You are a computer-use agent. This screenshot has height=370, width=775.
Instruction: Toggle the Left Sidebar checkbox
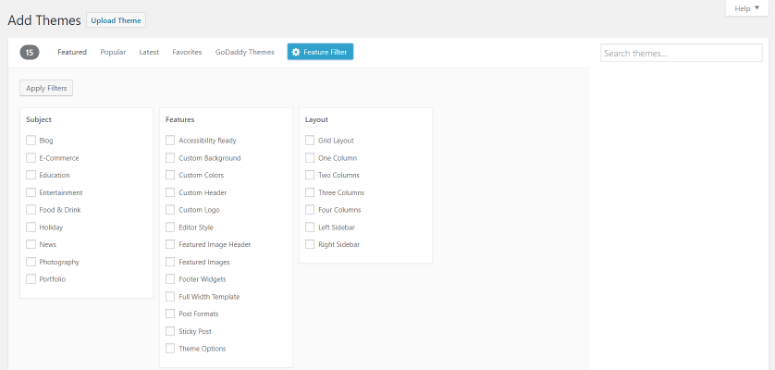[310, 227]
